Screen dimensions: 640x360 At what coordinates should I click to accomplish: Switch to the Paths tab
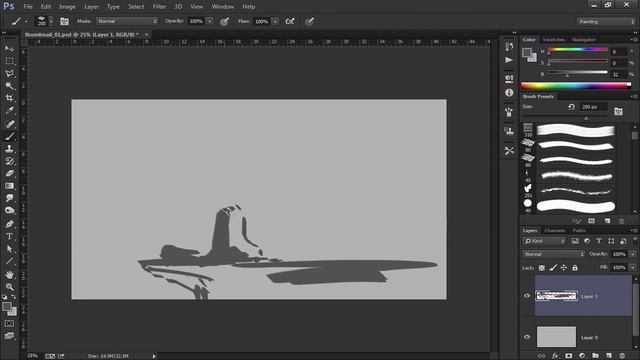pos(579,231)
